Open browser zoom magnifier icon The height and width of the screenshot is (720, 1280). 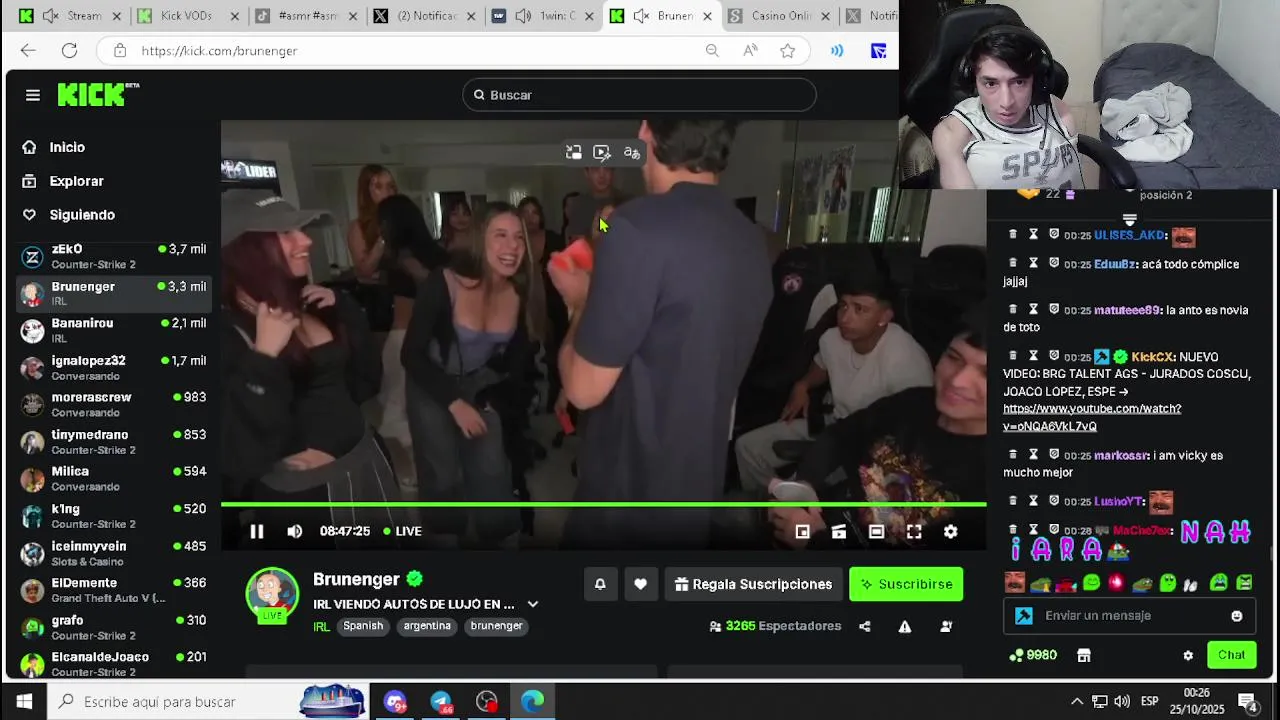[x=712, y=51]
